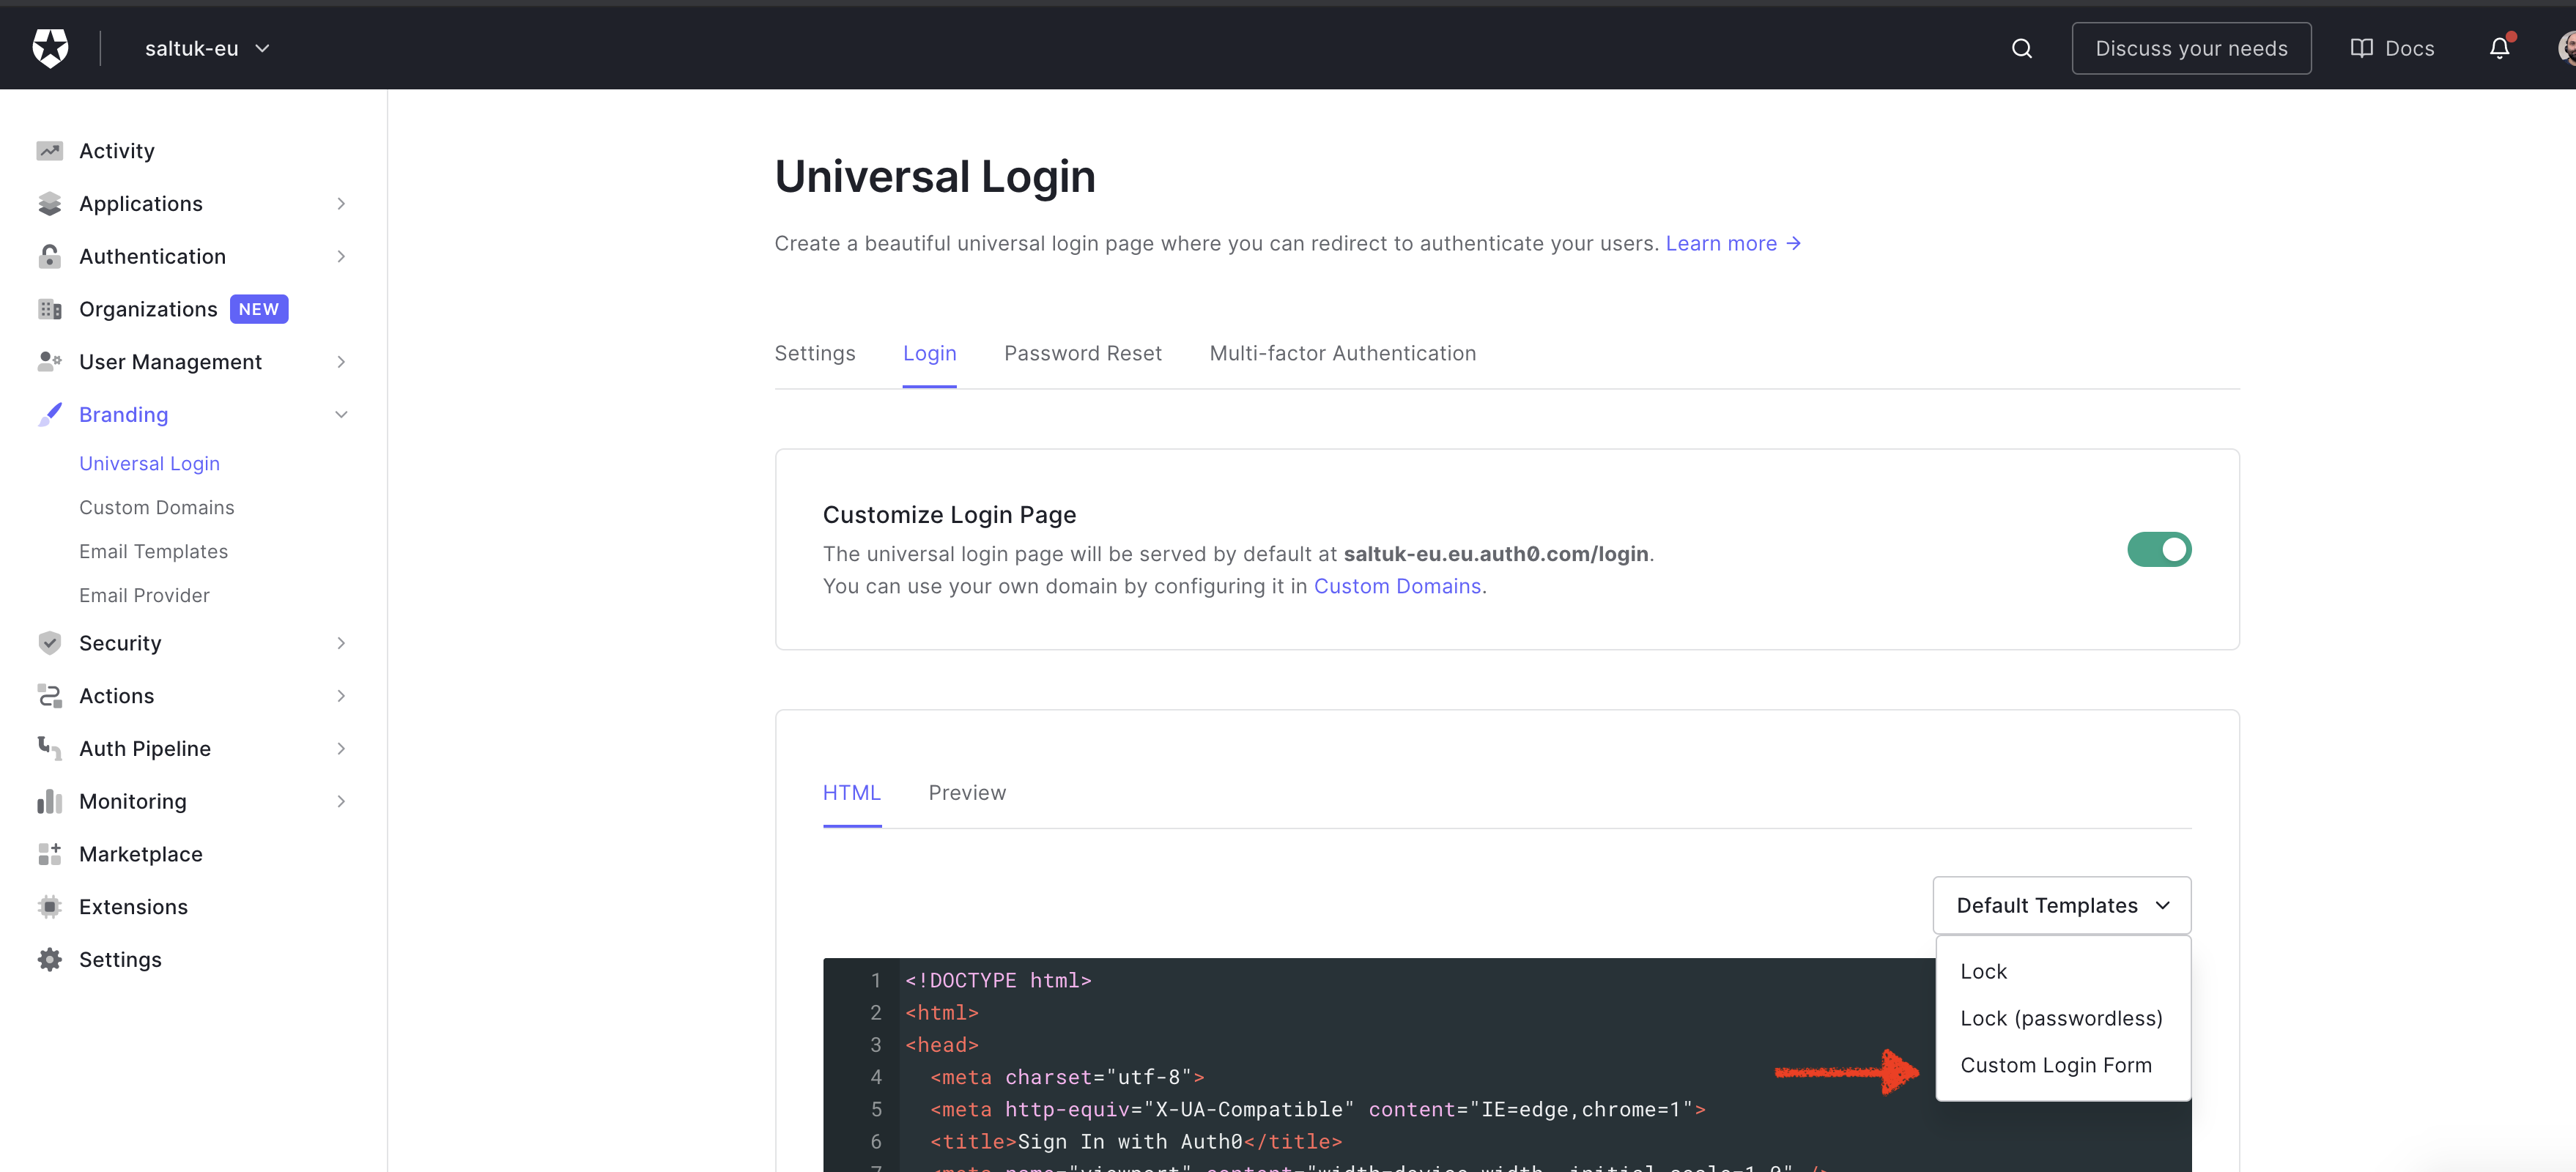Open the user avatar in header
The height and width of the screenshot is (1172, 2576).
pos(2566,48)
